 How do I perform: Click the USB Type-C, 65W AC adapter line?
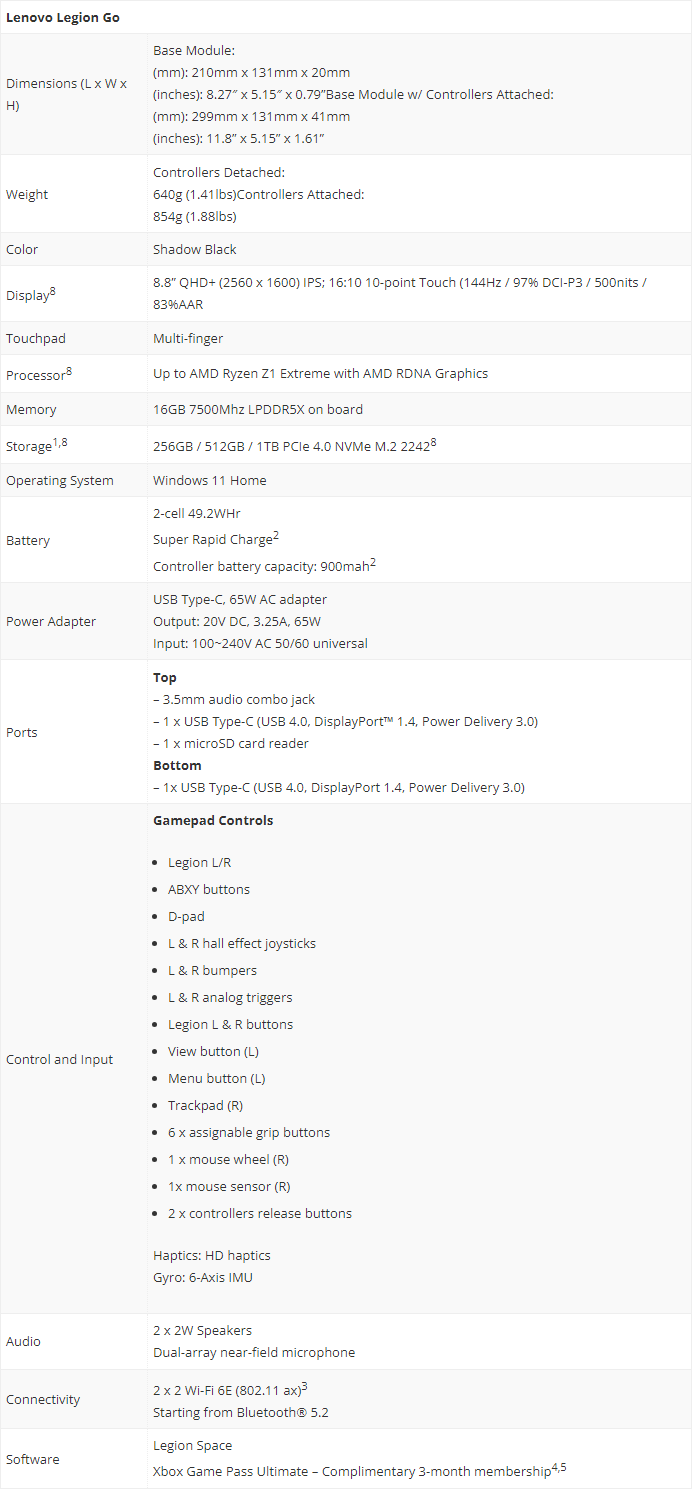click(x=240, y=599)
